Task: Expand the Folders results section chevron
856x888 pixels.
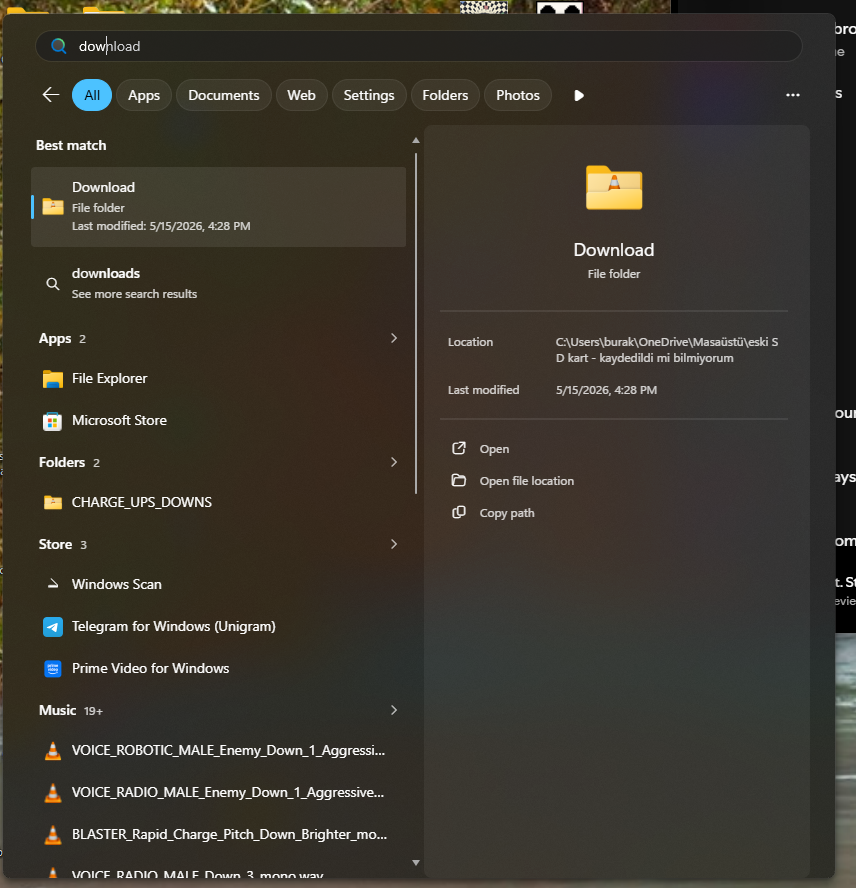Action: (x=394, y=462)
